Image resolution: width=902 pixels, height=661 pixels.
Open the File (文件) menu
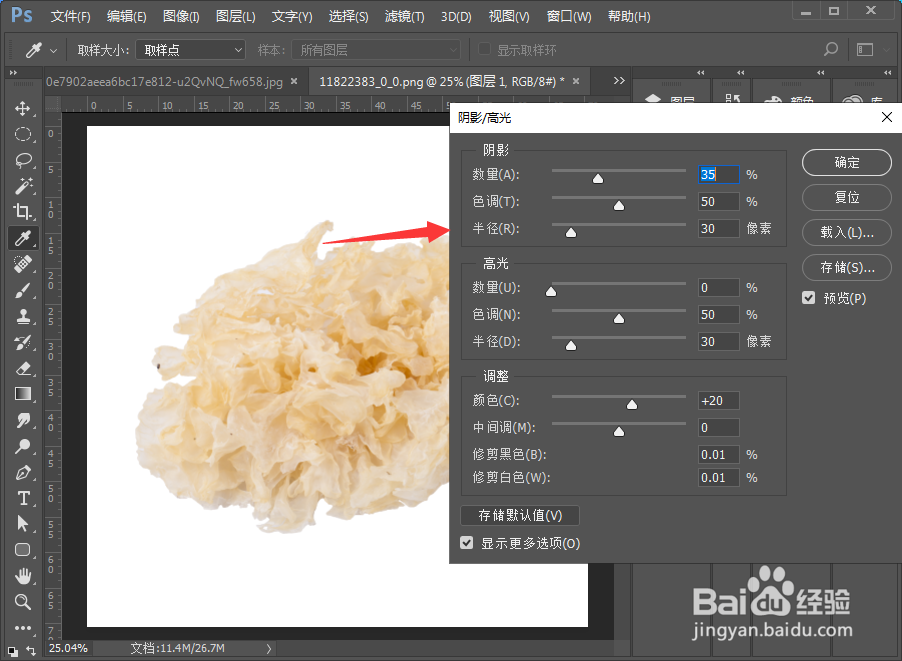70,17
